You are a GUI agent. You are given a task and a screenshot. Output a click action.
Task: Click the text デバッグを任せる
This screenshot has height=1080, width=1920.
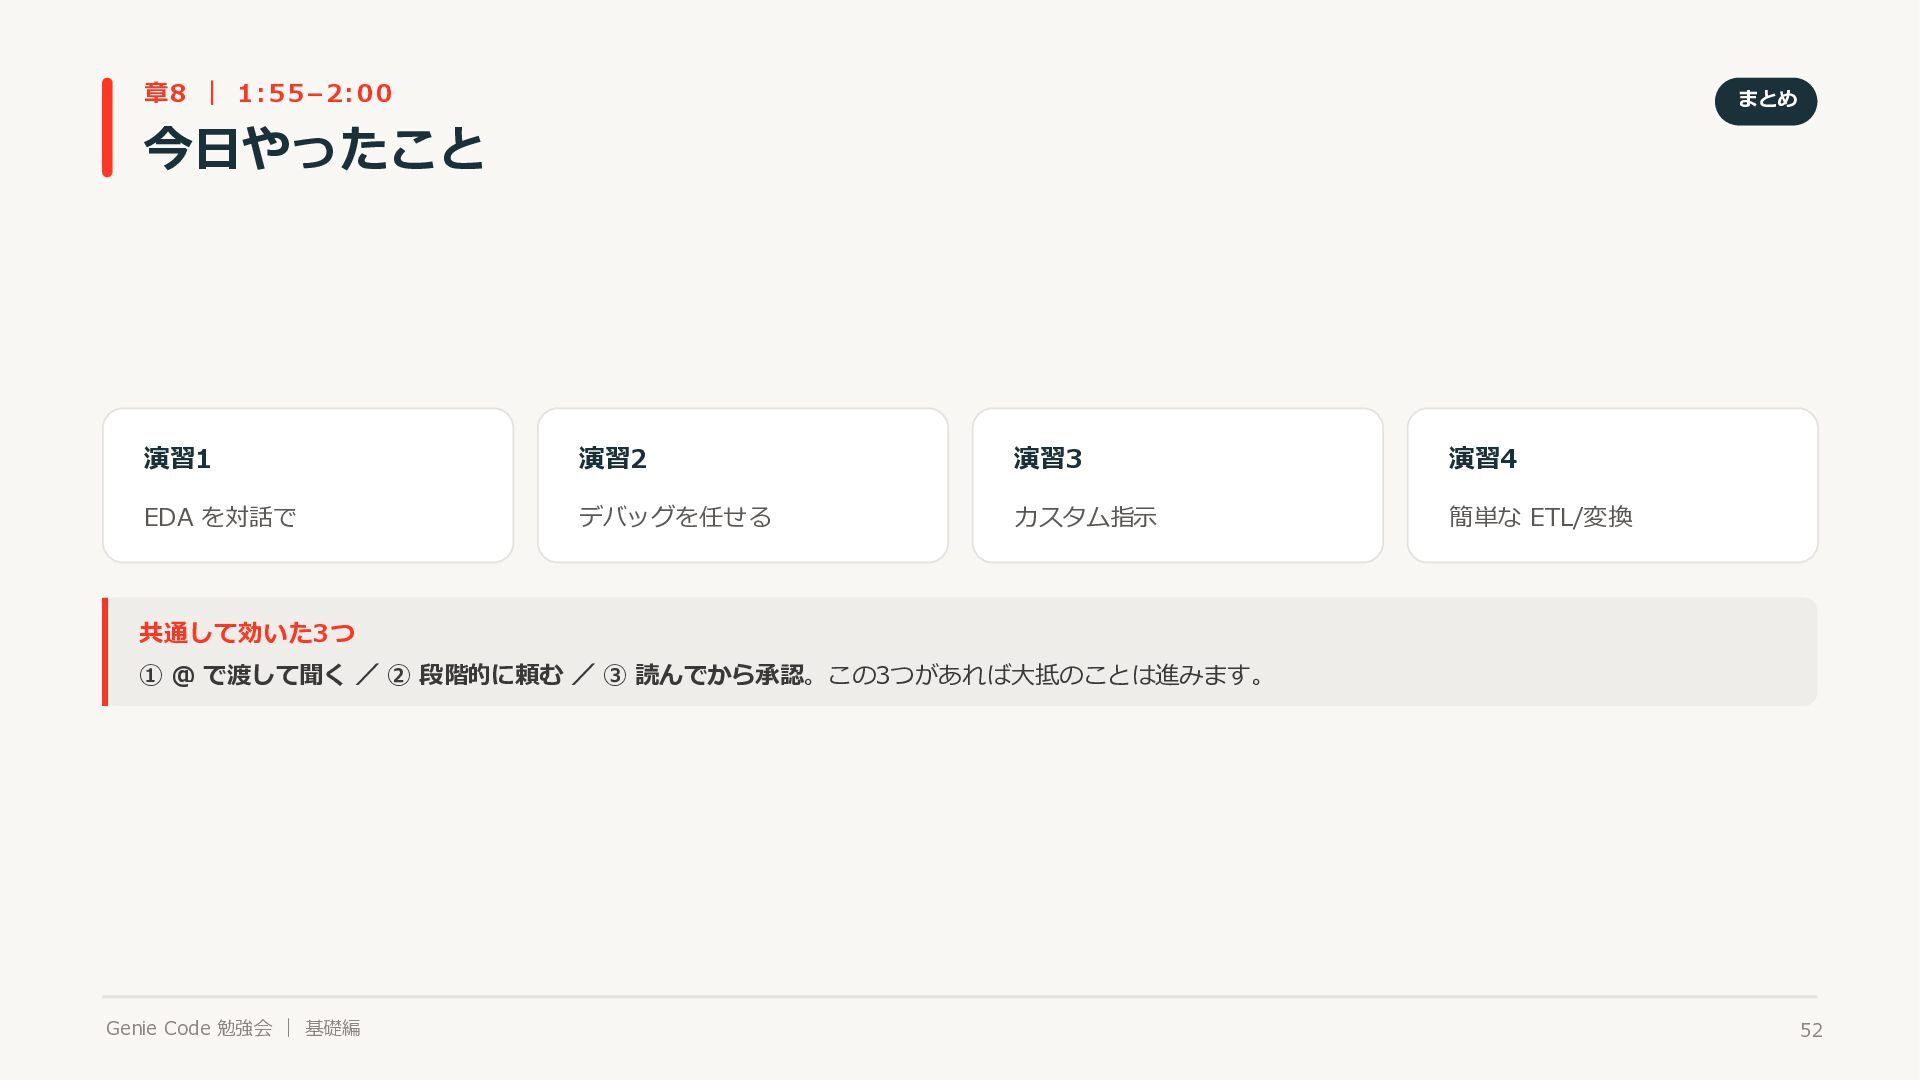[675, 516]
